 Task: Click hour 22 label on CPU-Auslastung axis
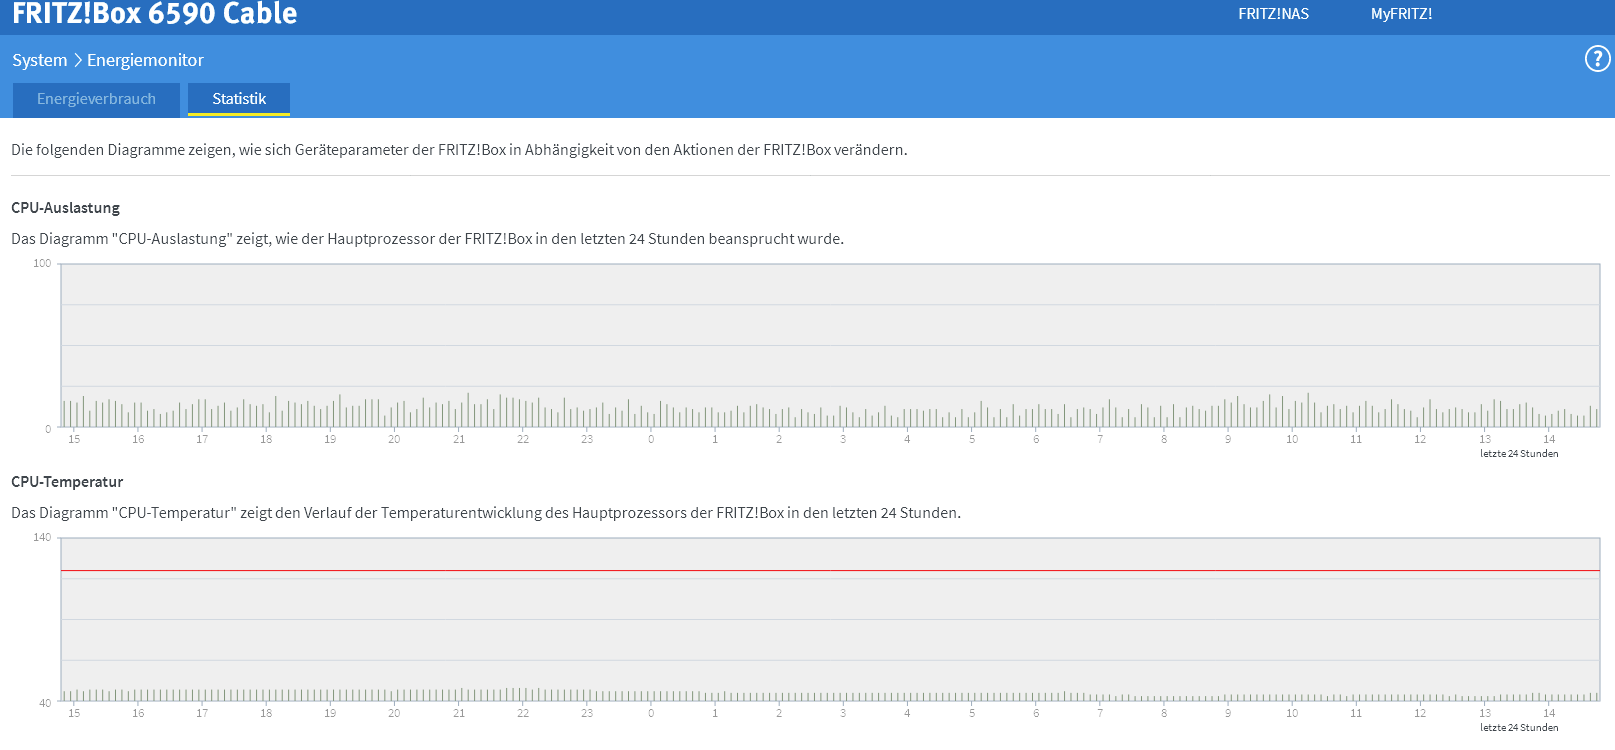523,439
